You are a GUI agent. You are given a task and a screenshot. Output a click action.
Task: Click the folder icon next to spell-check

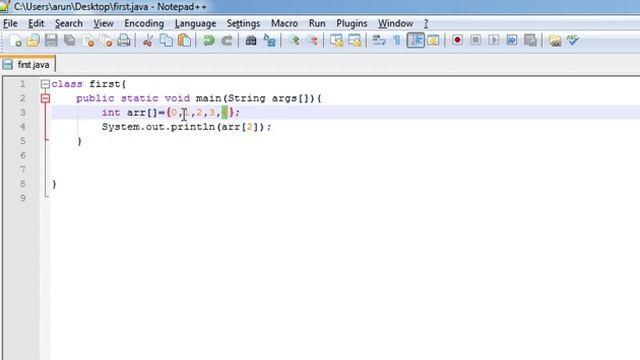tap(555, 40)
